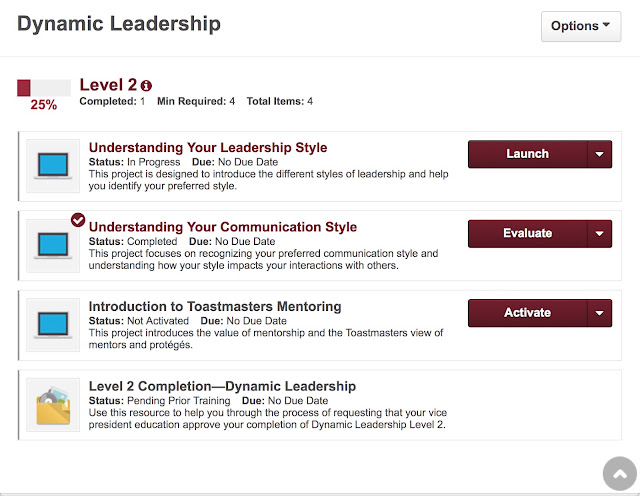Click laptop icon for Introduction to Toastmasters Mentoring
The width and height of the screenshot is (640, 496).
[x=53, y=325]
